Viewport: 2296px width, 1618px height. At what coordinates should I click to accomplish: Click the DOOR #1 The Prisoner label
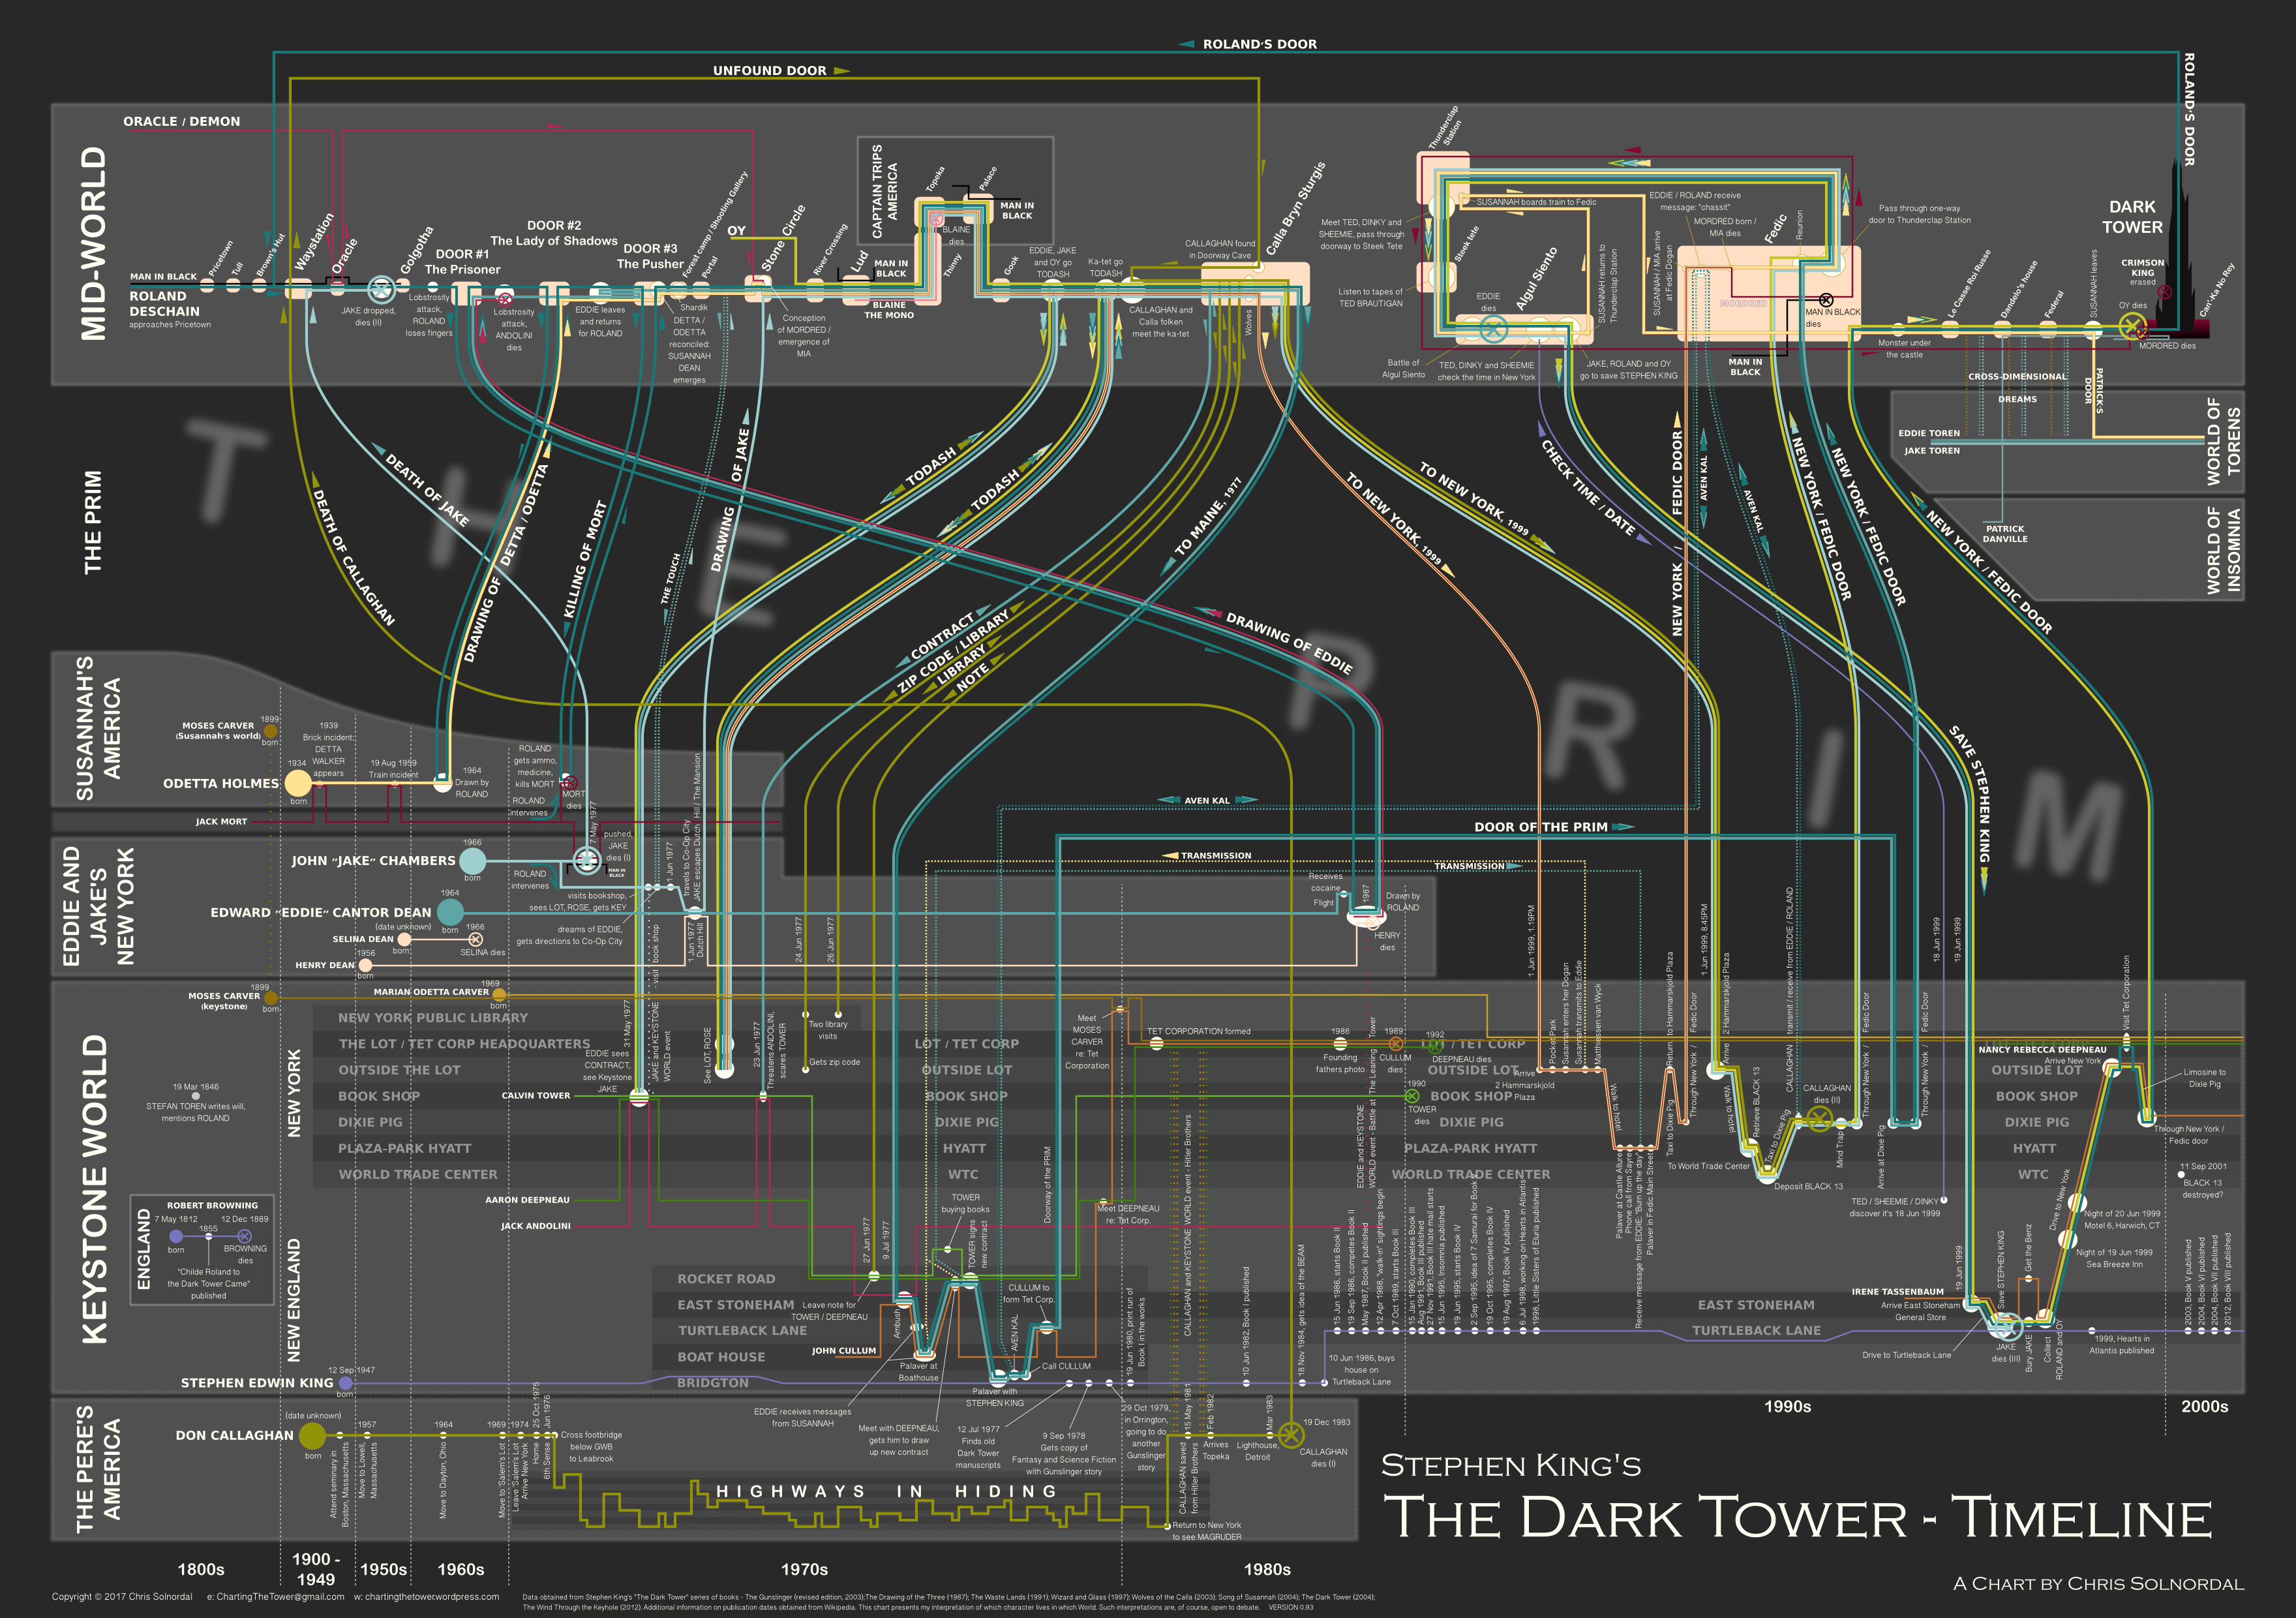(x=462, y=262)
